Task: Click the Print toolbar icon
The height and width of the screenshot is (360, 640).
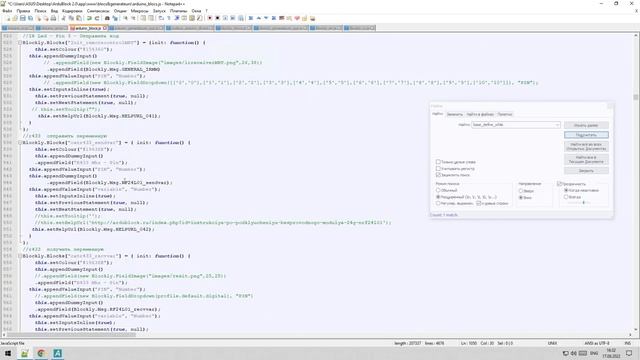Action: point(53,18)
